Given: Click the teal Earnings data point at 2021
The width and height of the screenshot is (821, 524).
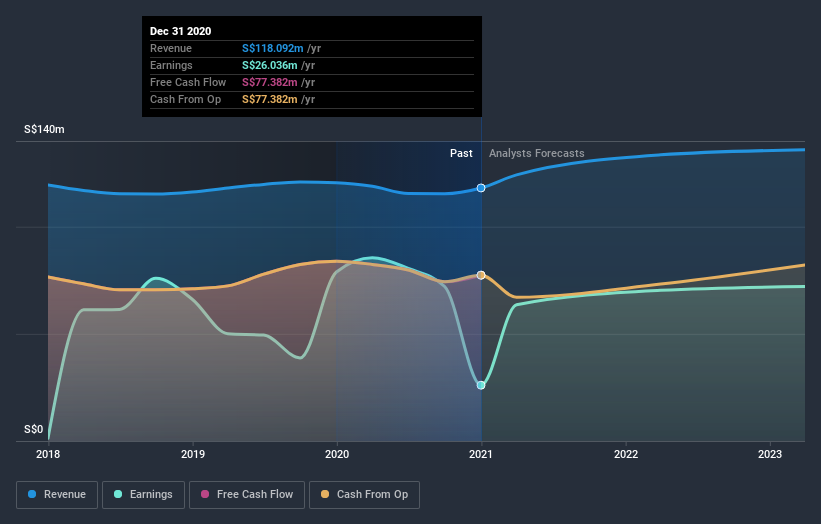Looking at the screenshot, I should [x=481, y=385].
